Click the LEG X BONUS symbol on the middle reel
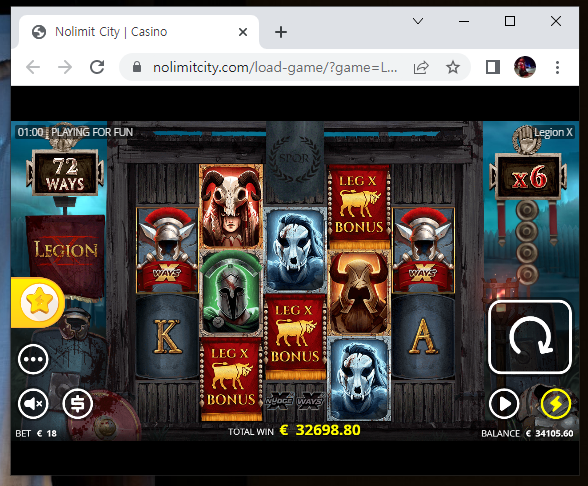Screen dimensions: 588x486 click(295, 336)
